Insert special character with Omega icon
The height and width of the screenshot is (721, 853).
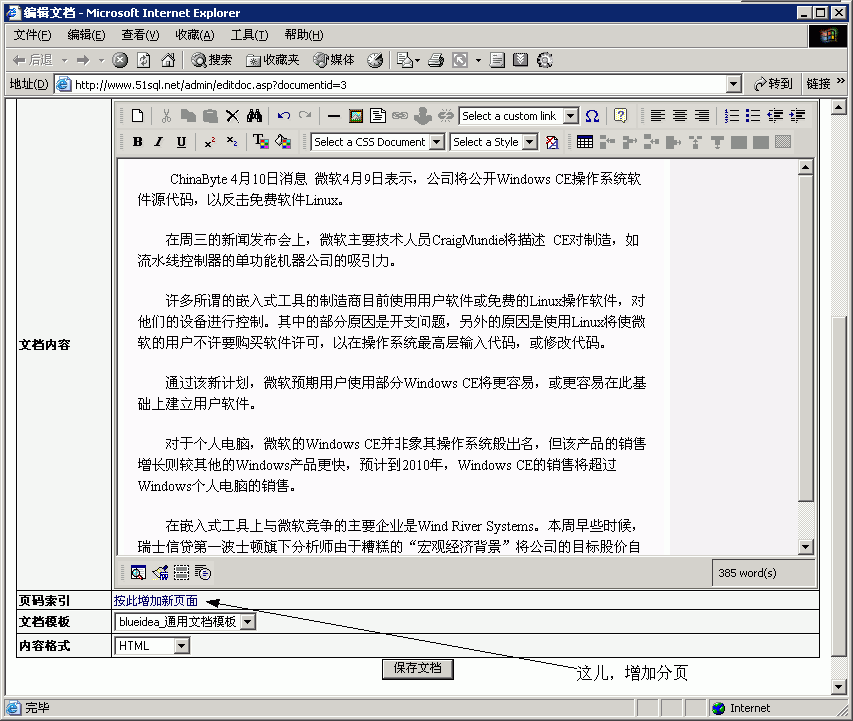pyautogui.click(x=592, y=116)
